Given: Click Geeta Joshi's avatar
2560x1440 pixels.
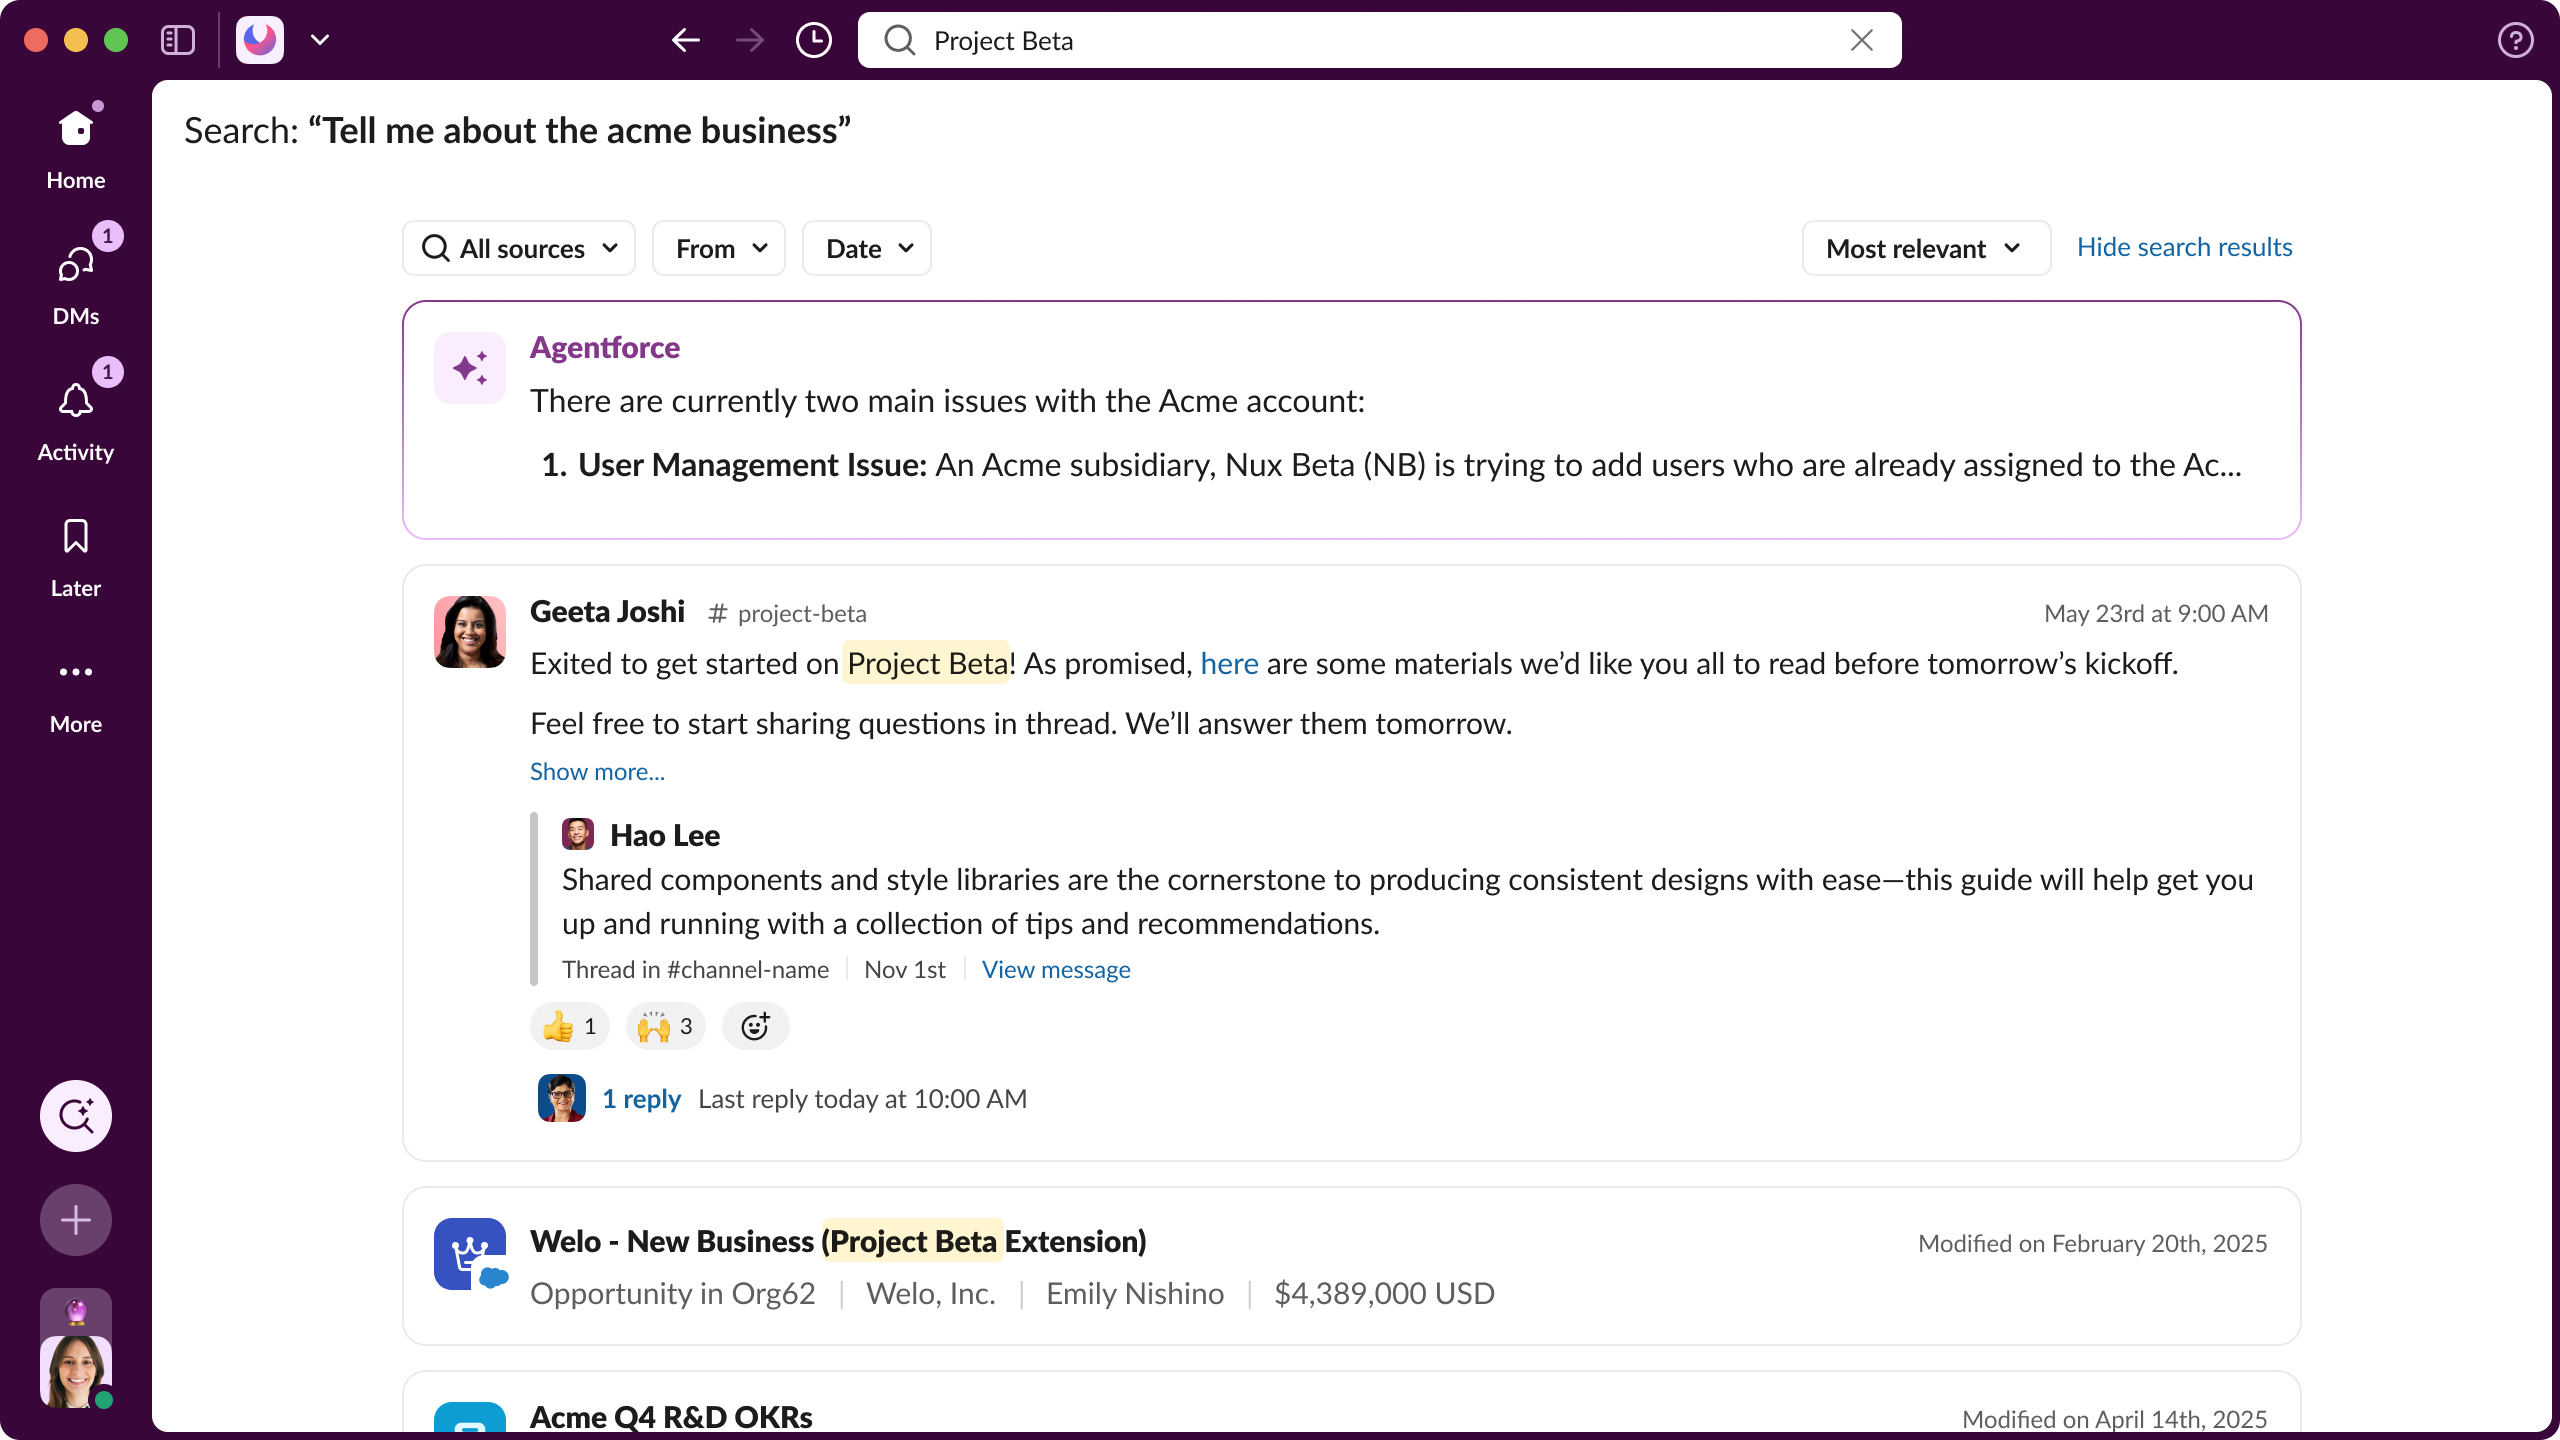Looking at the screenshot, I should (470, 632).
